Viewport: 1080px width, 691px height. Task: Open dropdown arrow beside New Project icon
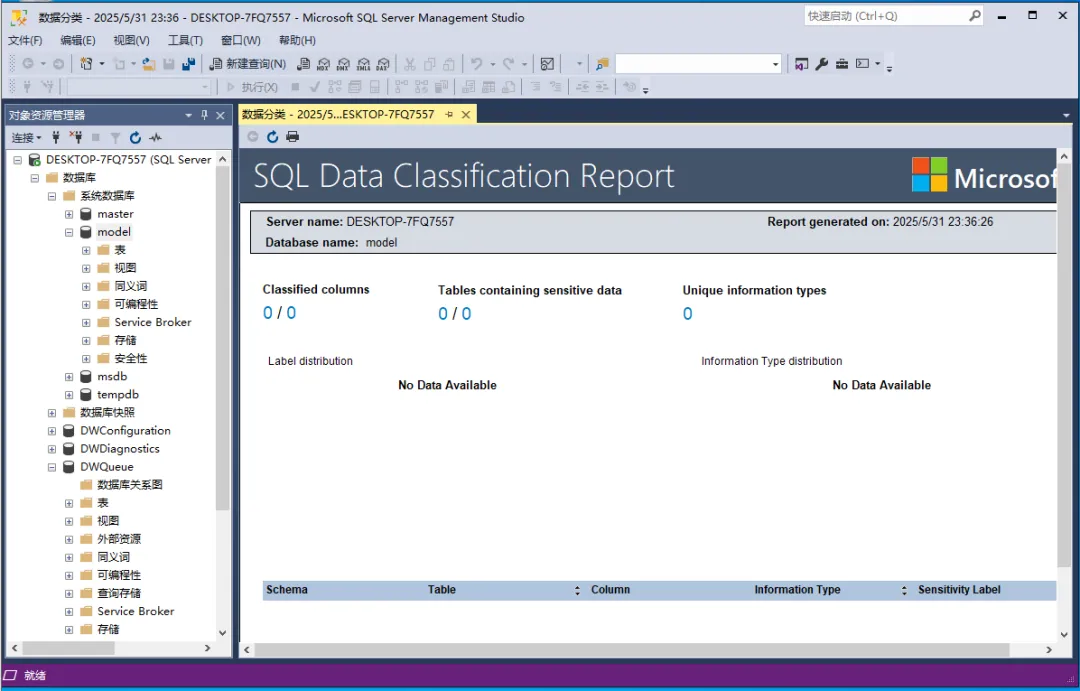[x=102, y=64]
